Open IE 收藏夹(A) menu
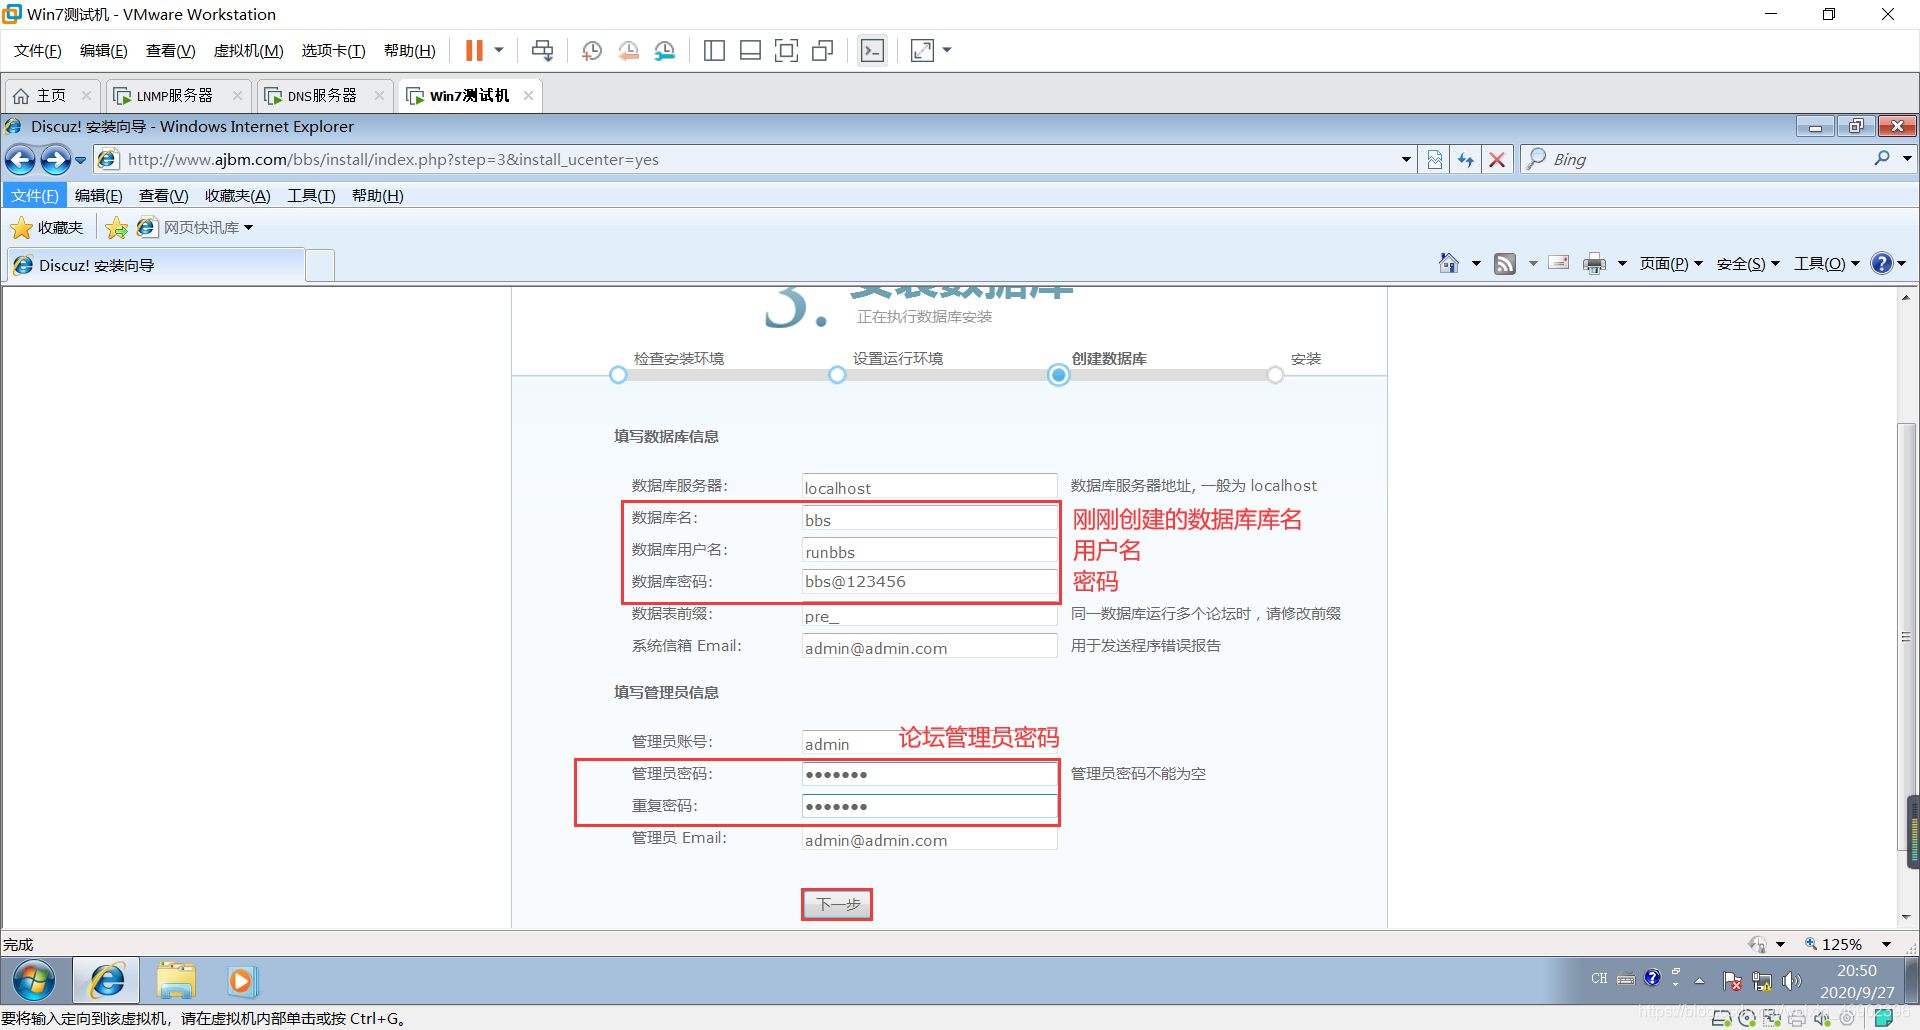Viewport: 1920px width, 1030px height. [237, 195]
